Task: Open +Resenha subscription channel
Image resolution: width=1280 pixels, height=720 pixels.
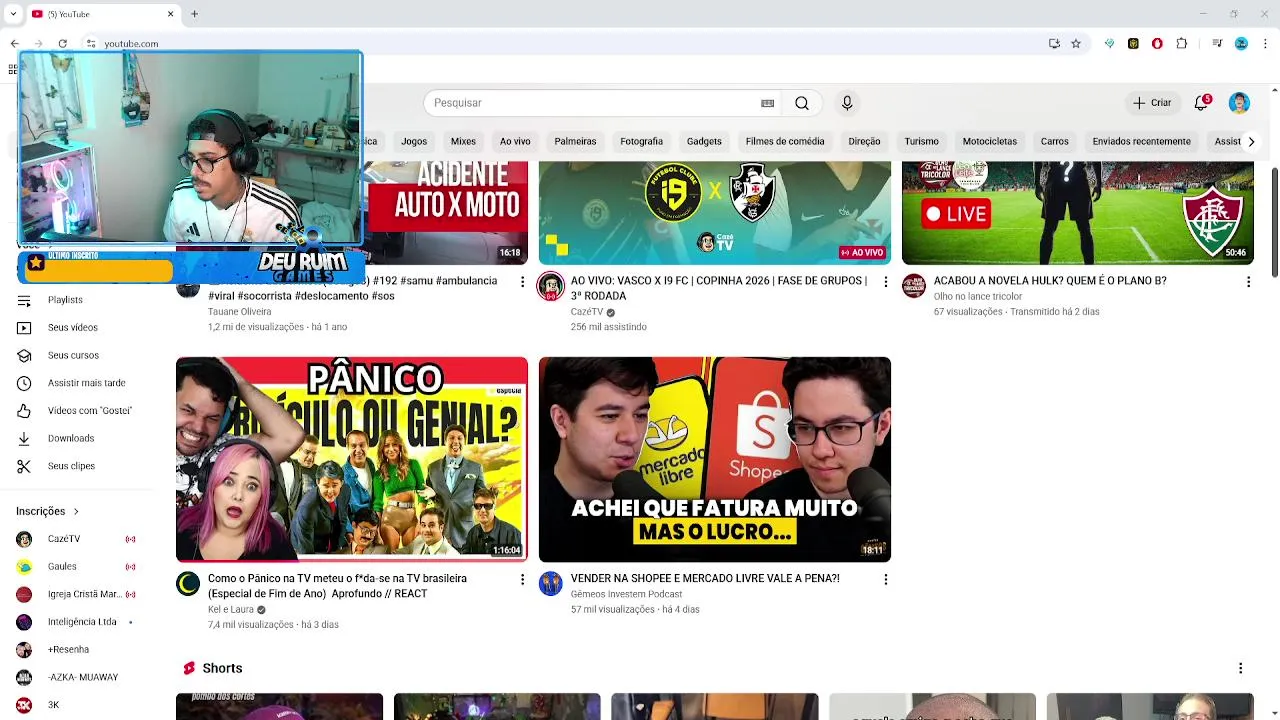Action: point(68,650)
